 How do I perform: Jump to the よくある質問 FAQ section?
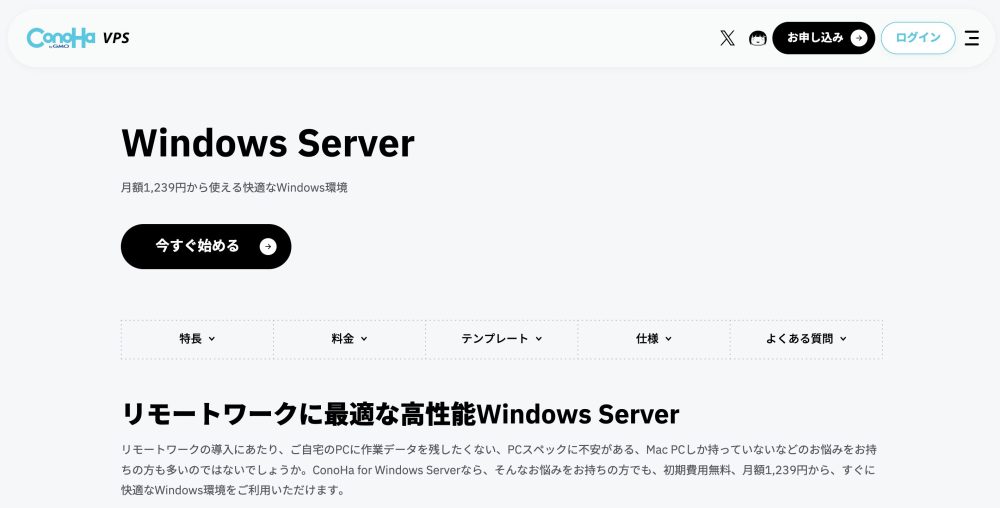(x=806, y=339)
